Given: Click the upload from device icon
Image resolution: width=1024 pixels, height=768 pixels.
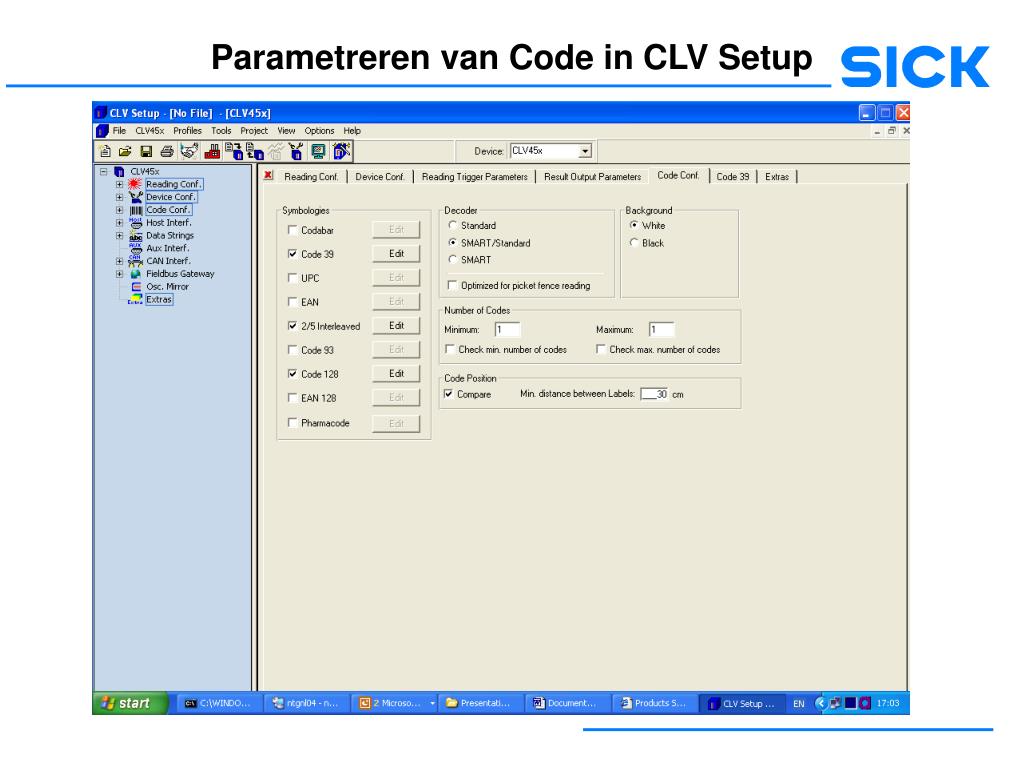Looking at the screenshot, I should pyautogui.click(x=255, y=152).
